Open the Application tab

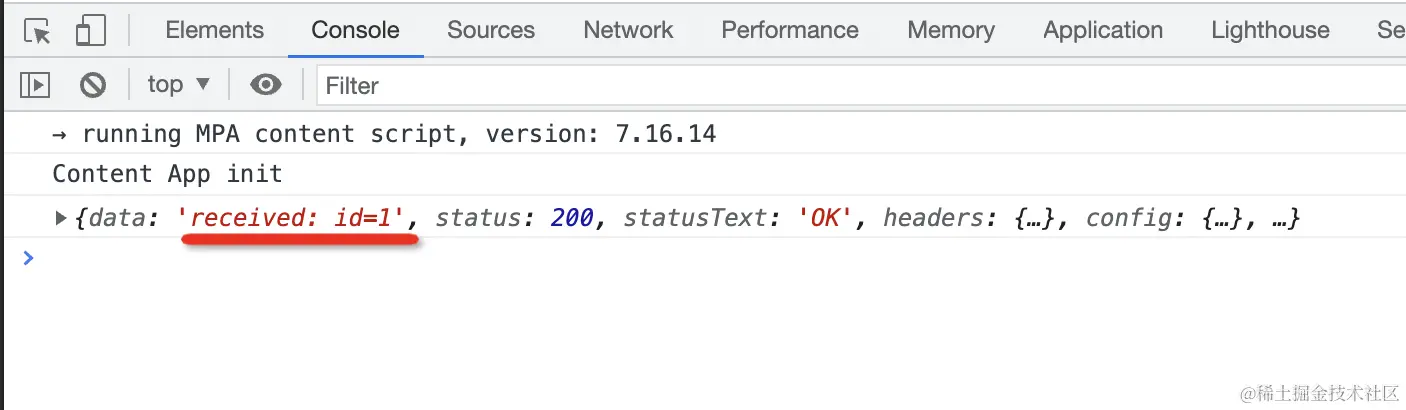[x=1102, y=31]
